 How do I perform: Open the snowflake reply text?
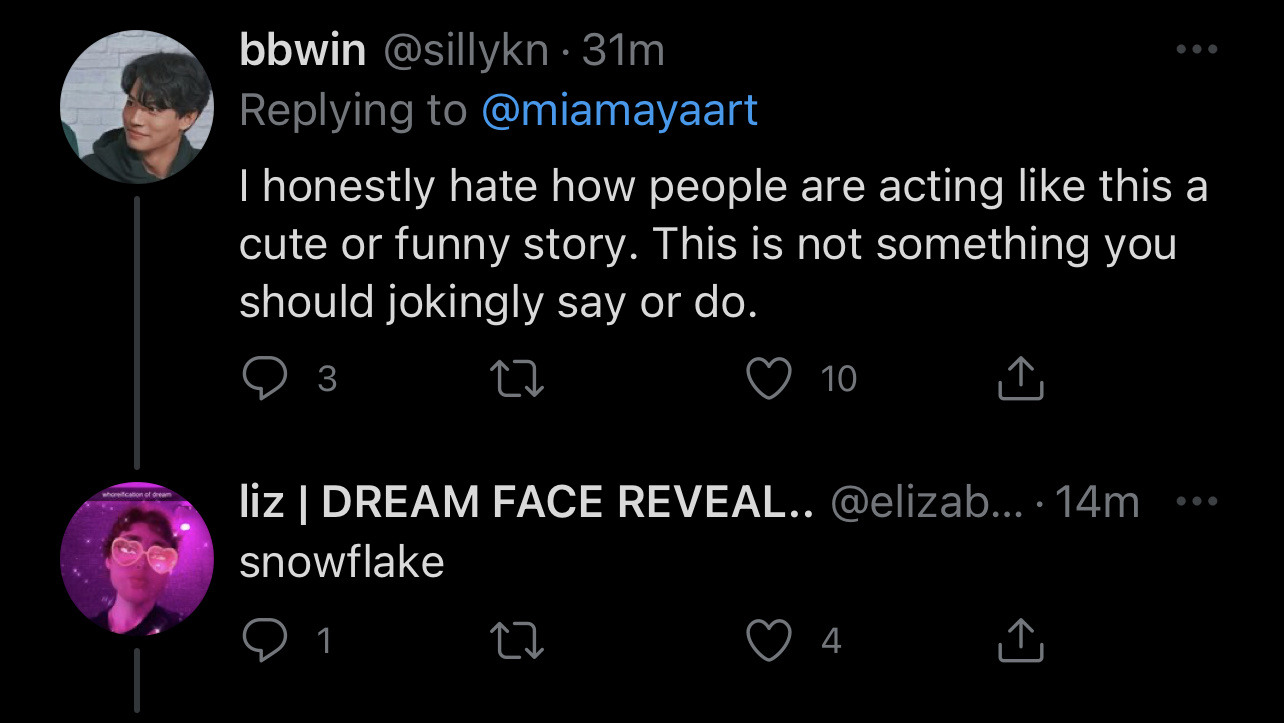[342, 562]
